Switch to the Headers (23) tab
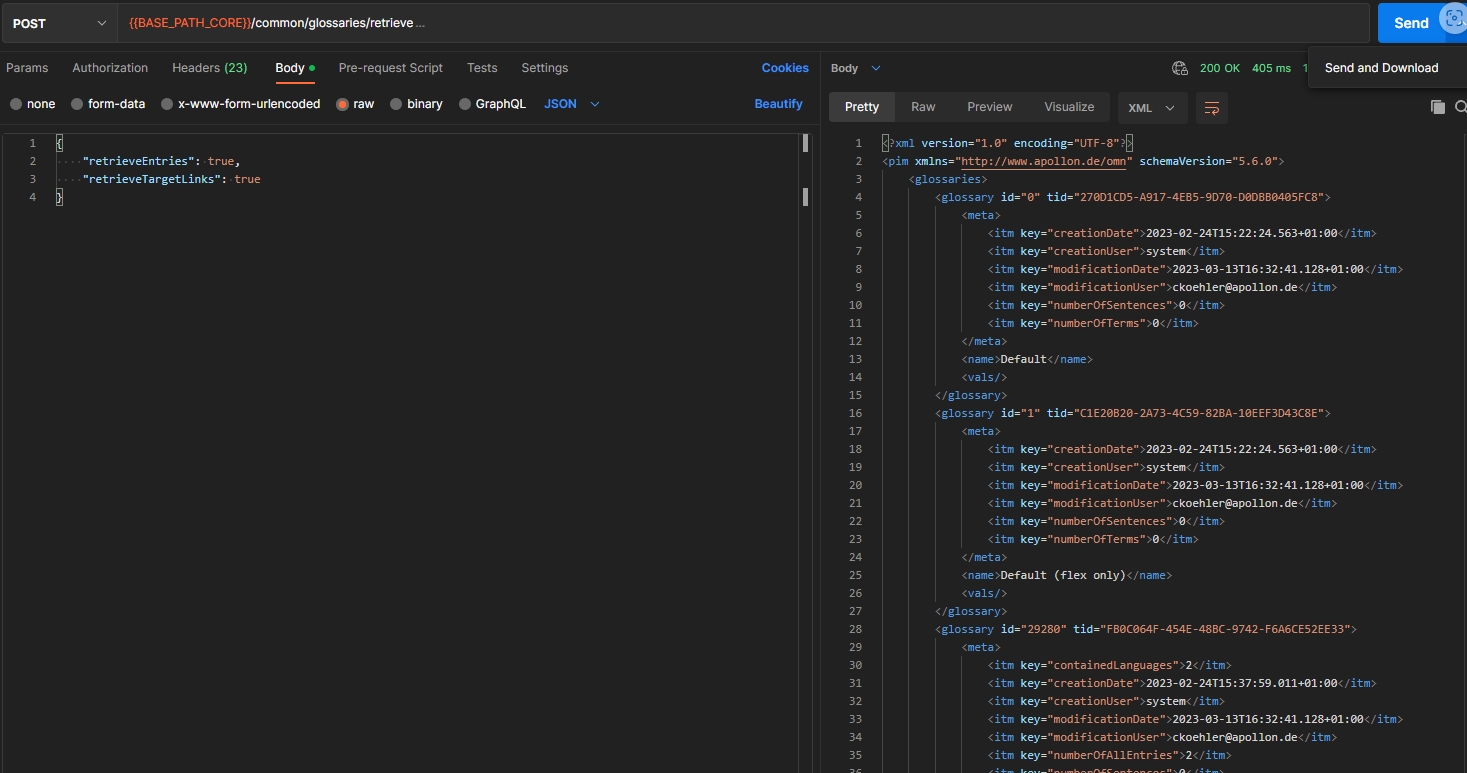Screen dimensions: 1467x773 (x=209, y=68)
